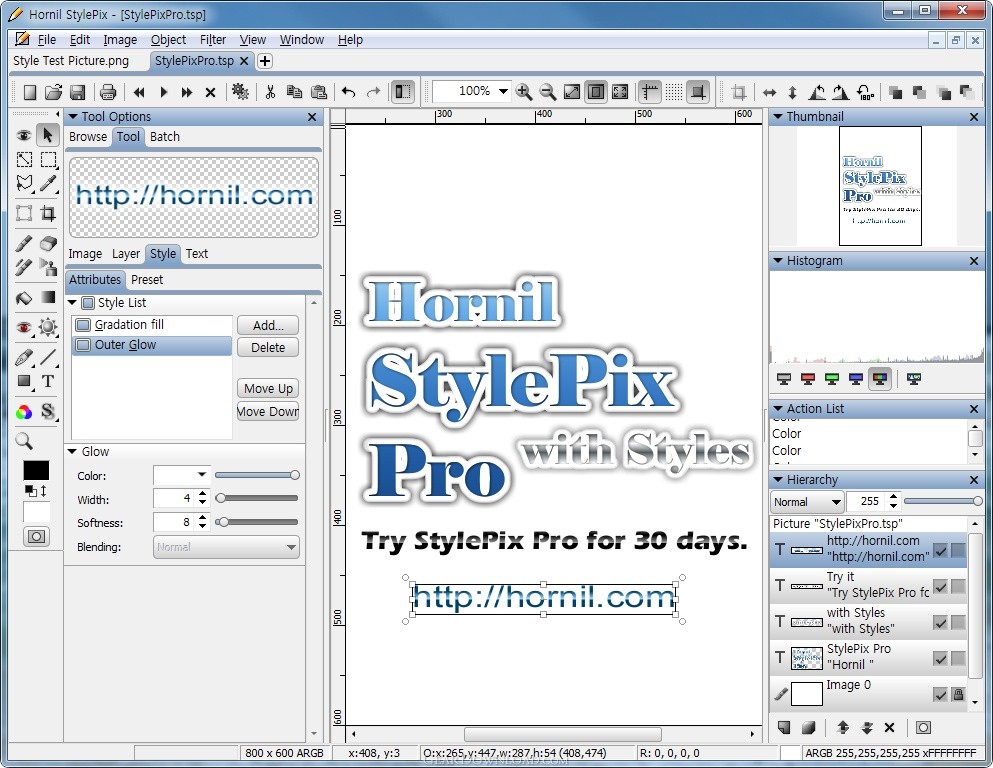993x768 pixels.
Task: Close the StylePixPro.tsp document tab
Action: [x=244, y=61]
